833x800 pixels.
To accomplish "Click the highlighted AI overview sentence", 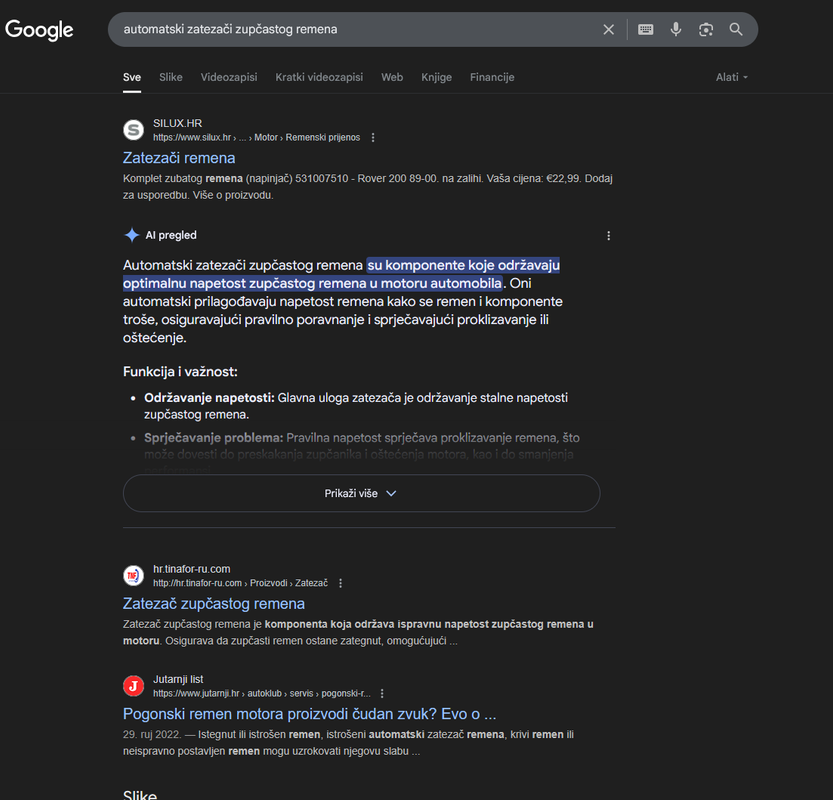I will (x=342, y=274).
